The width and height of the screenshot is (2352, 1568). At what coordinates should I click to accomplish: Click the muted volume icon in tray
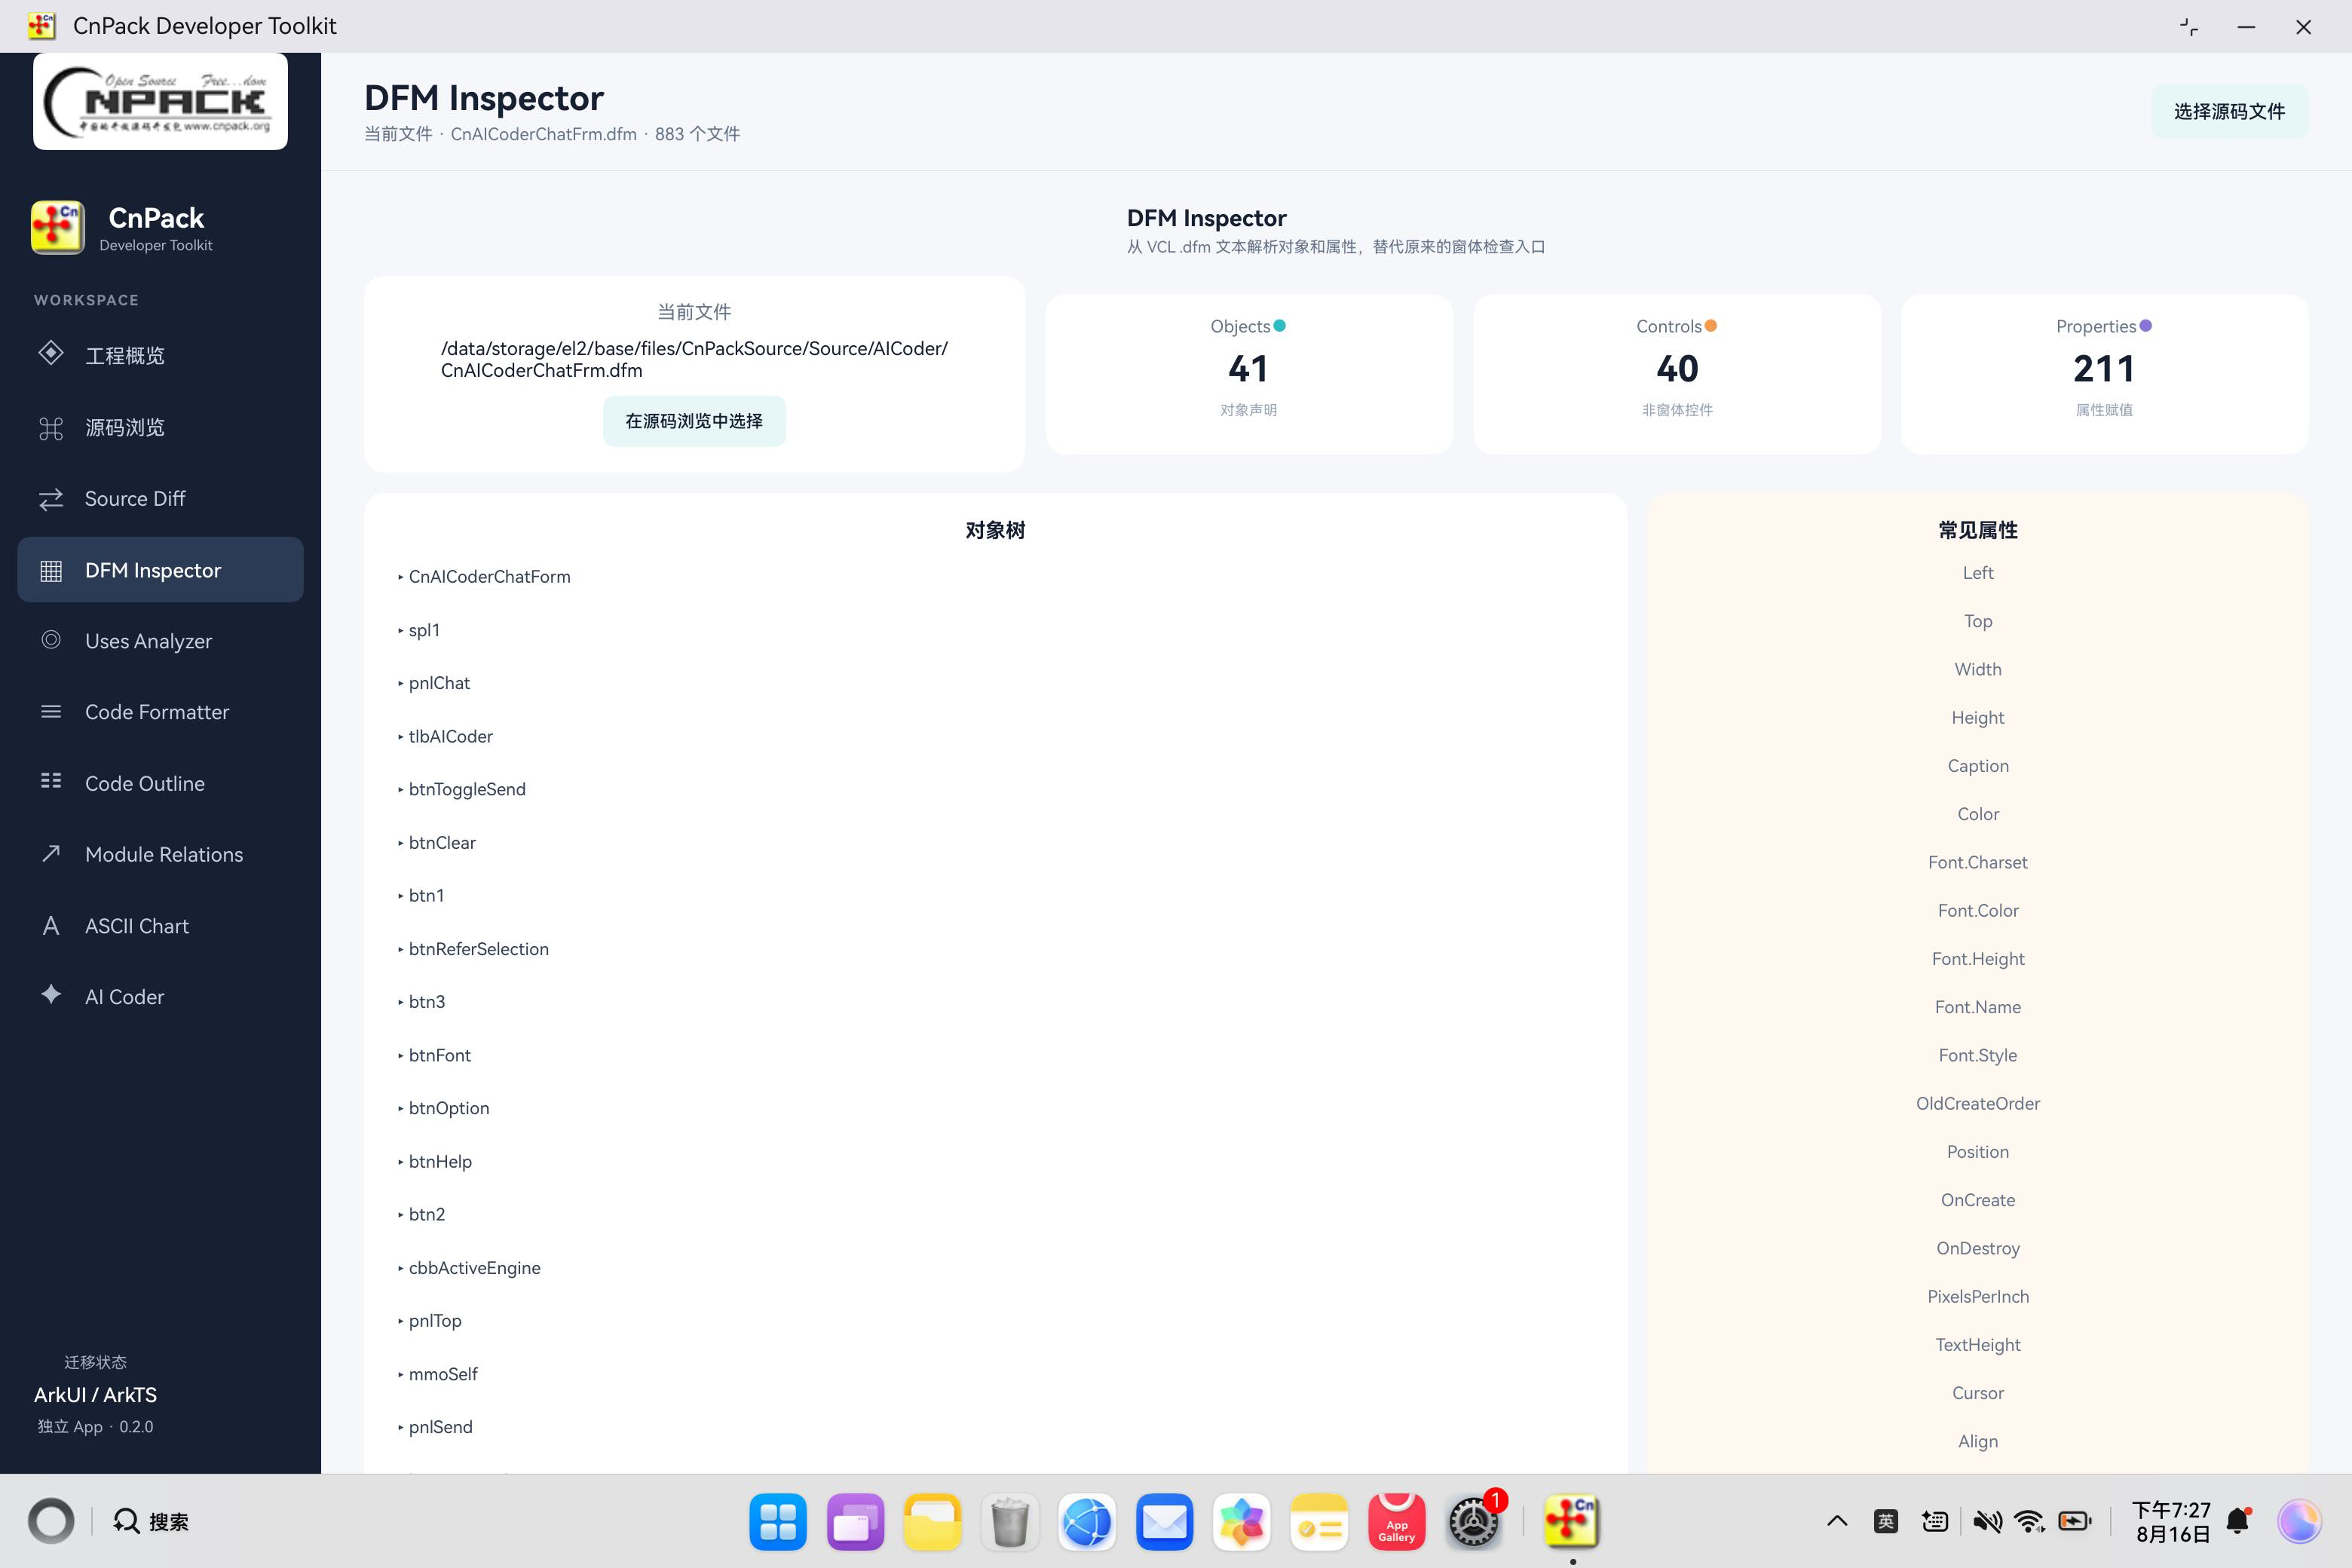1987,1522
